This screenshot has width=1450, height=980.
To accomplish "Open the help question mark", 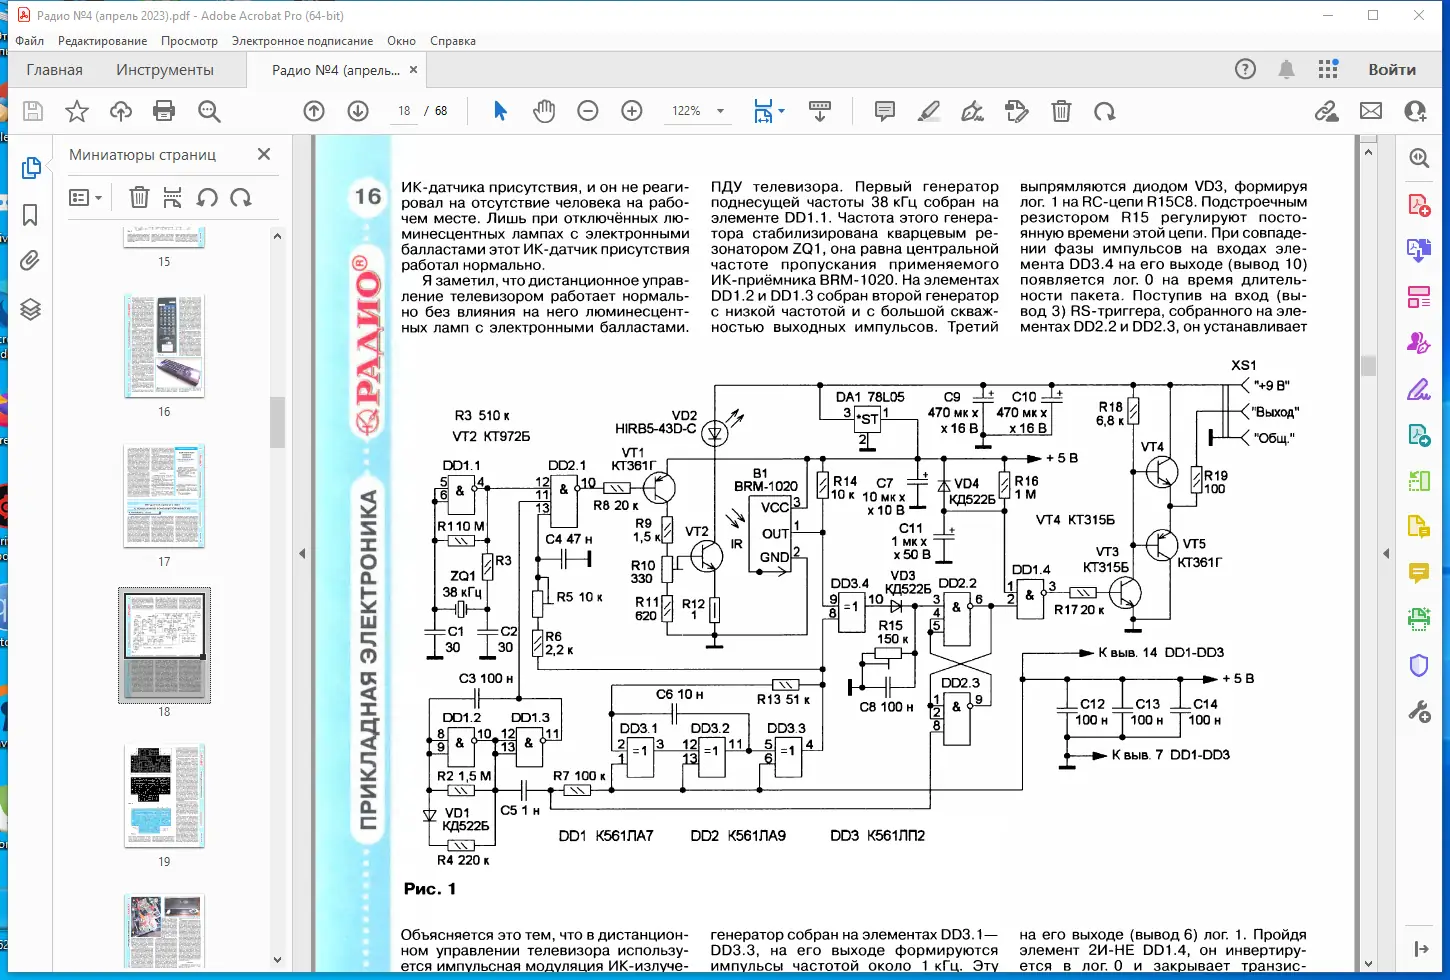I will pyautogui.click(x=1245, y=69).
